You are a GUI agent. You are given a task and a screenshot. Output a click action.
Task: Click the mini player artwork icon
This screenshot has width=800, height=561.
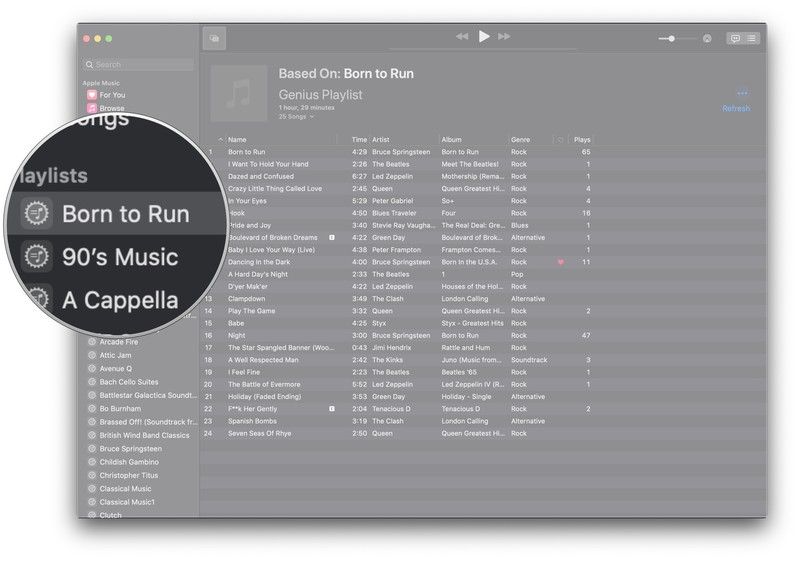pos(214,39)
